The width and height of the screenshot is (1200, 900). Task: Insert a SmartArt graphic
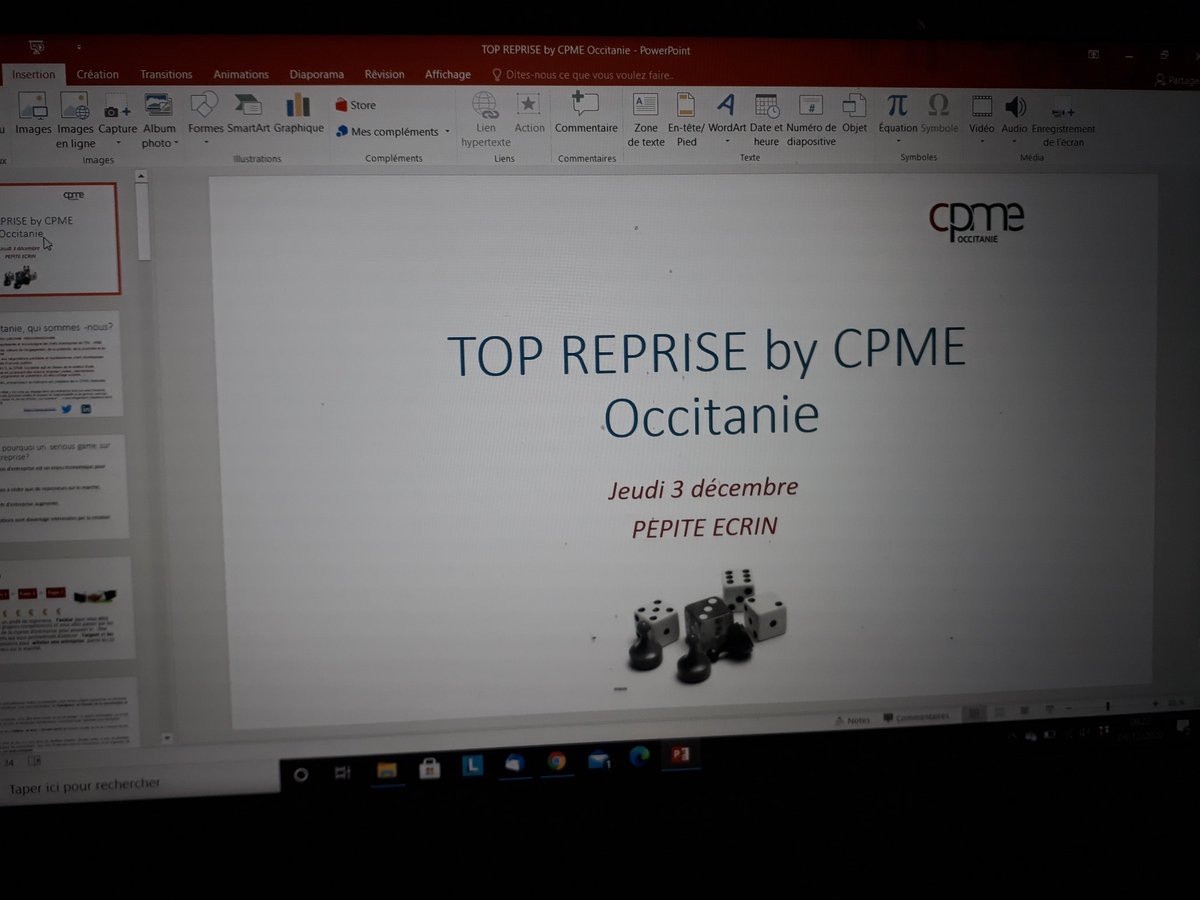pyautogui.click(x=248, y=113)
